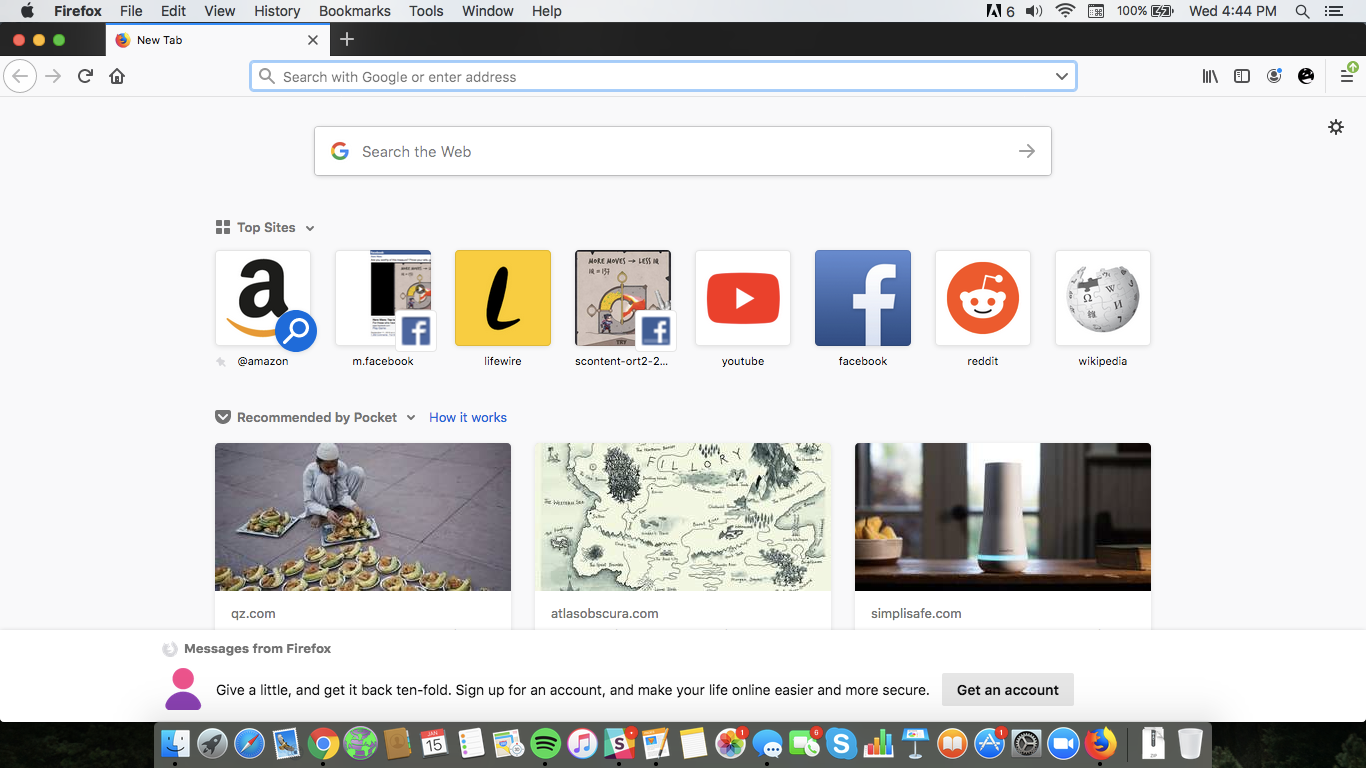Open iTunes from the Dock
Screen dimensions: 1366x768
tap(582, 743)
